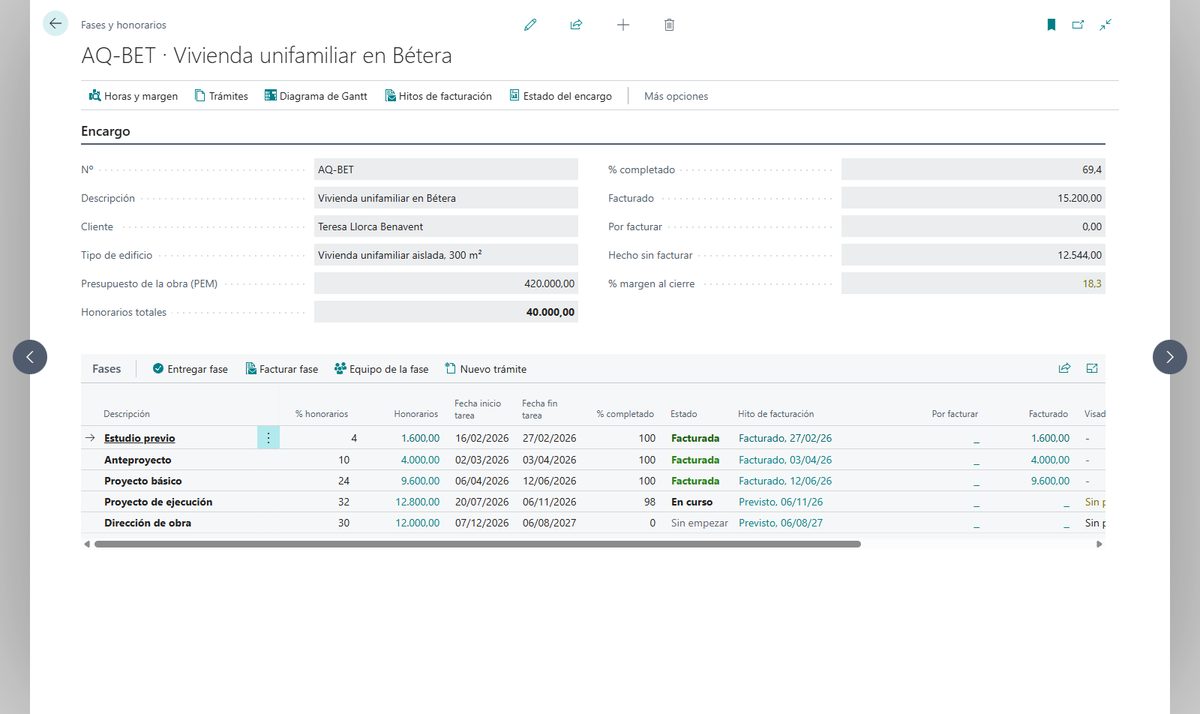This screenshot has height=714, width=1200.
Task: Open Estado del encargo
Action: tap(560, 96)
